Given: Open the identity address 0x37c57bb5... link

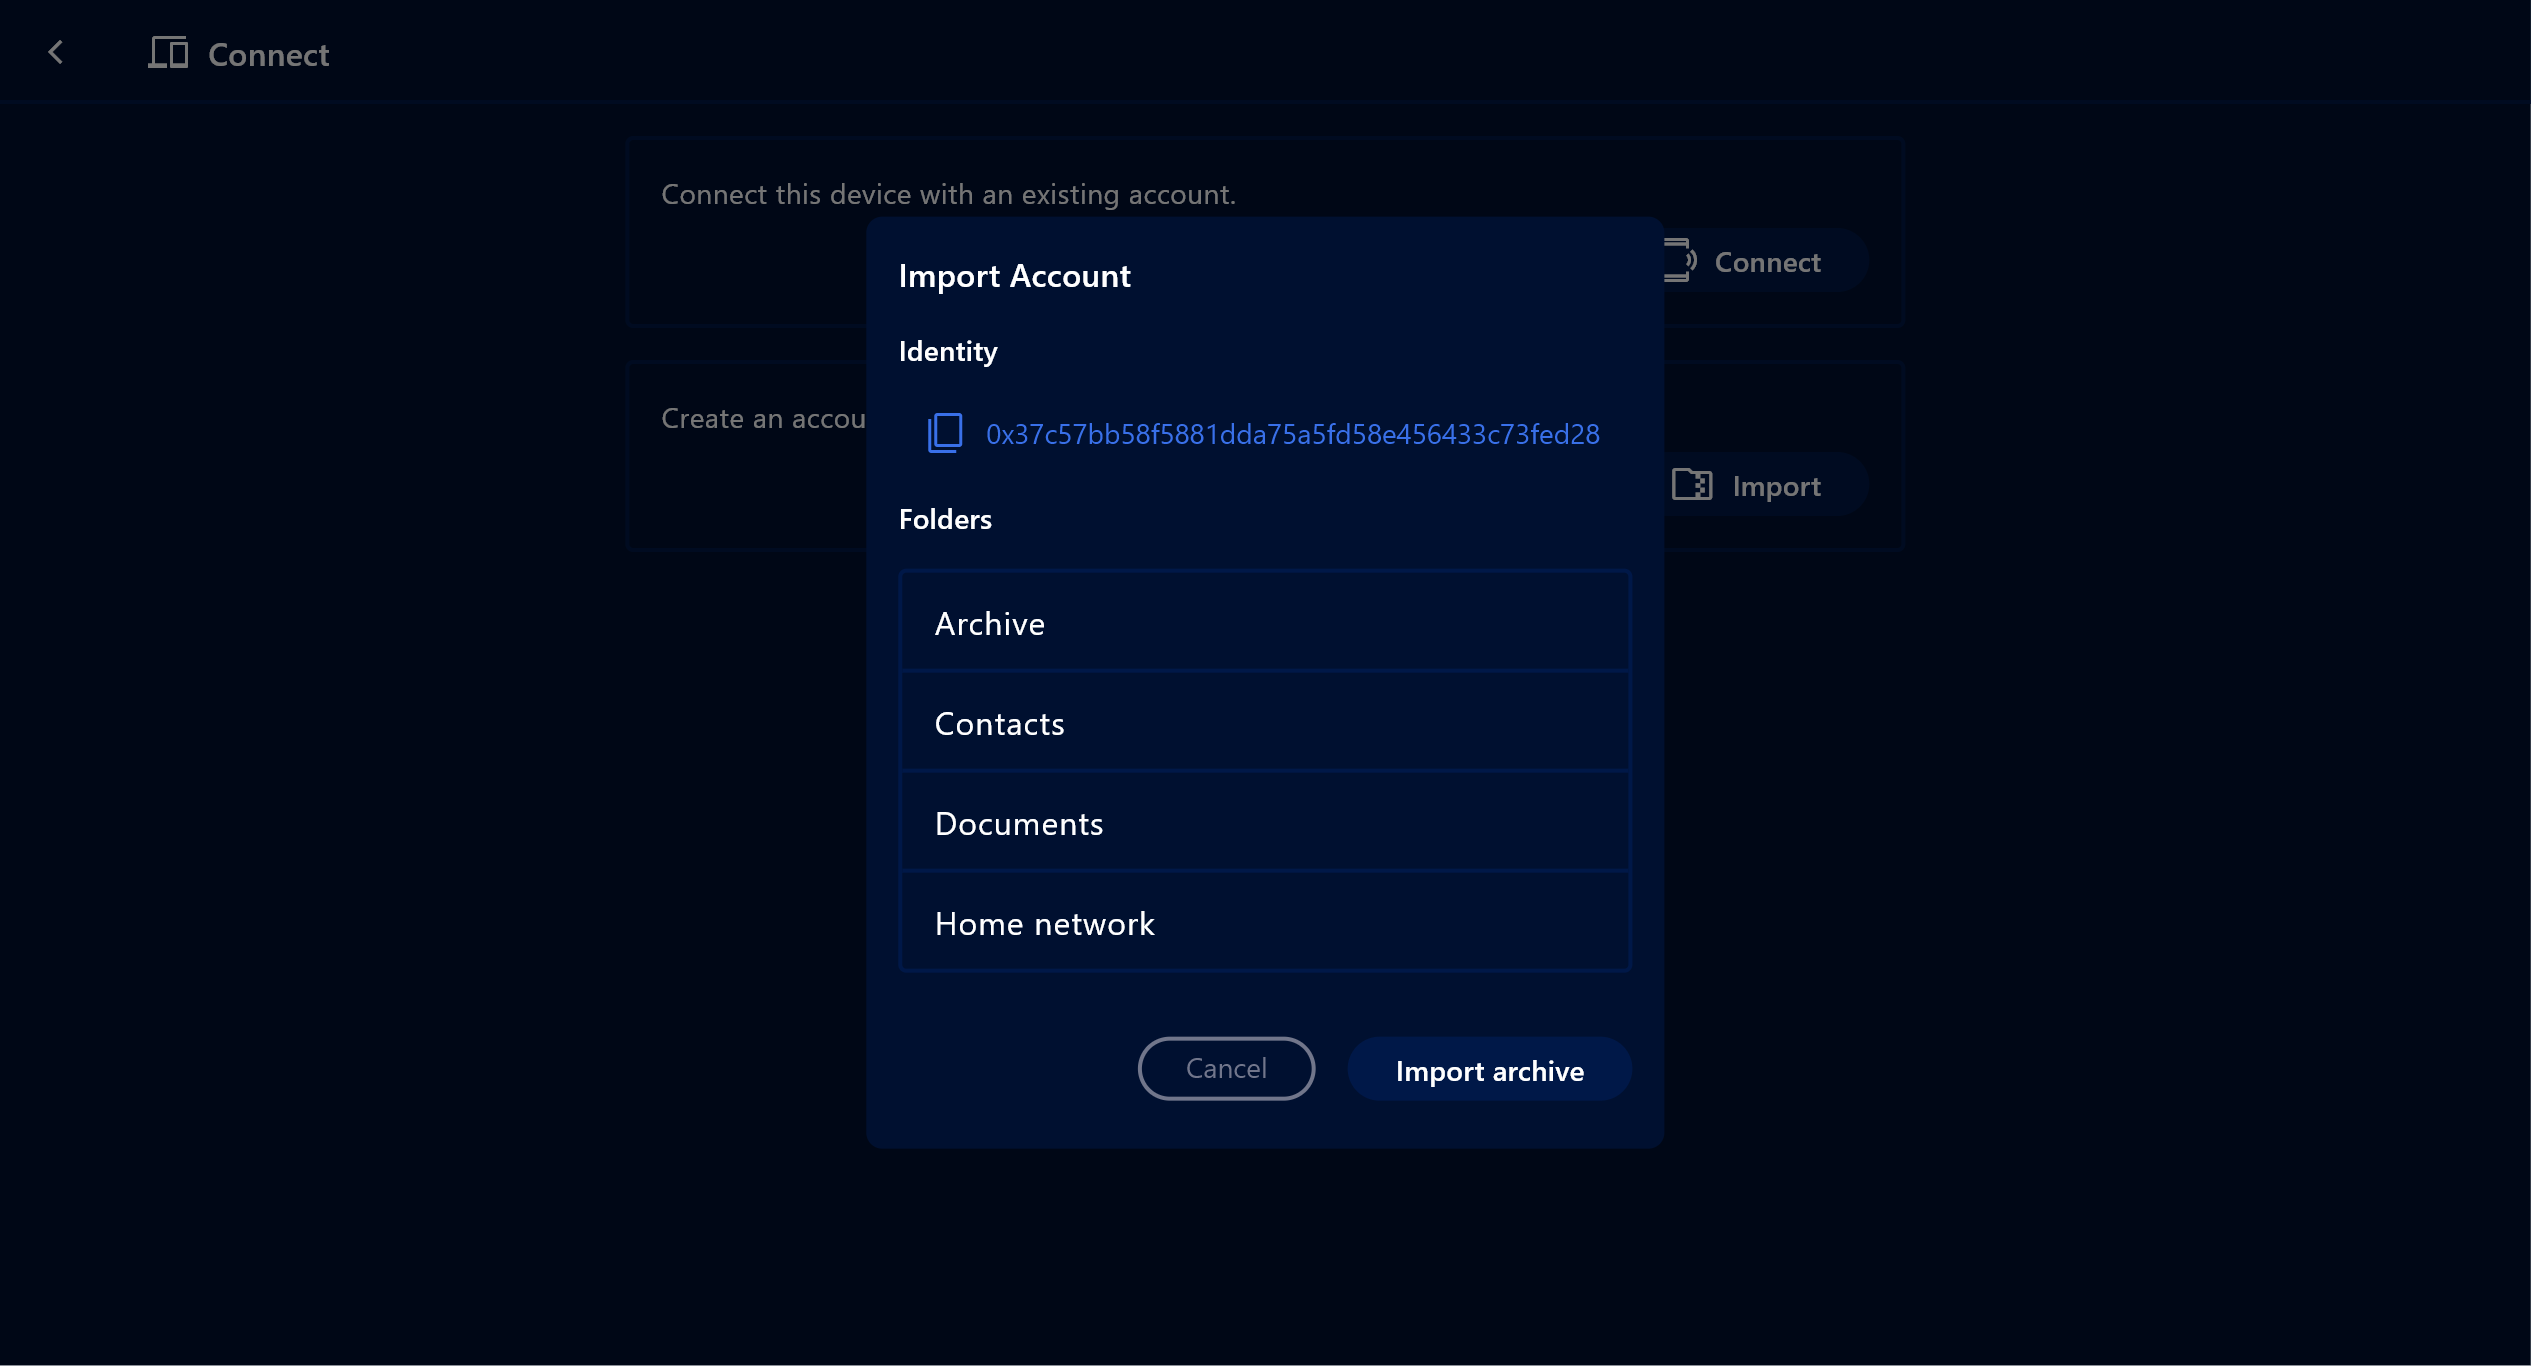Looking at the screenshot, I should tap(1292, 434).
